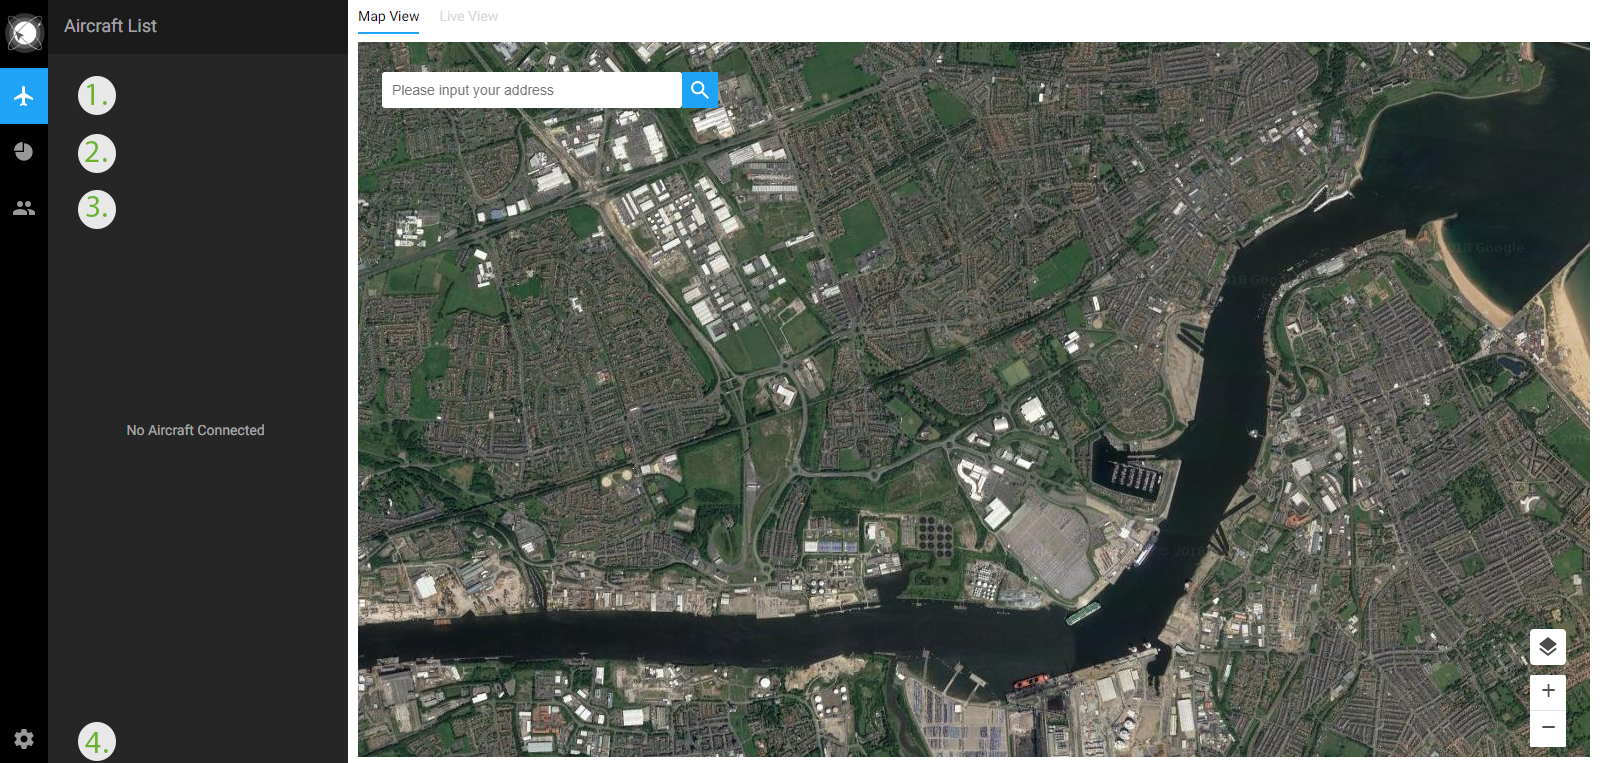The height and width of the screenshot is (763, 1600).
Task: Open the pie chart sidebar section
Action: click(24, 152)
